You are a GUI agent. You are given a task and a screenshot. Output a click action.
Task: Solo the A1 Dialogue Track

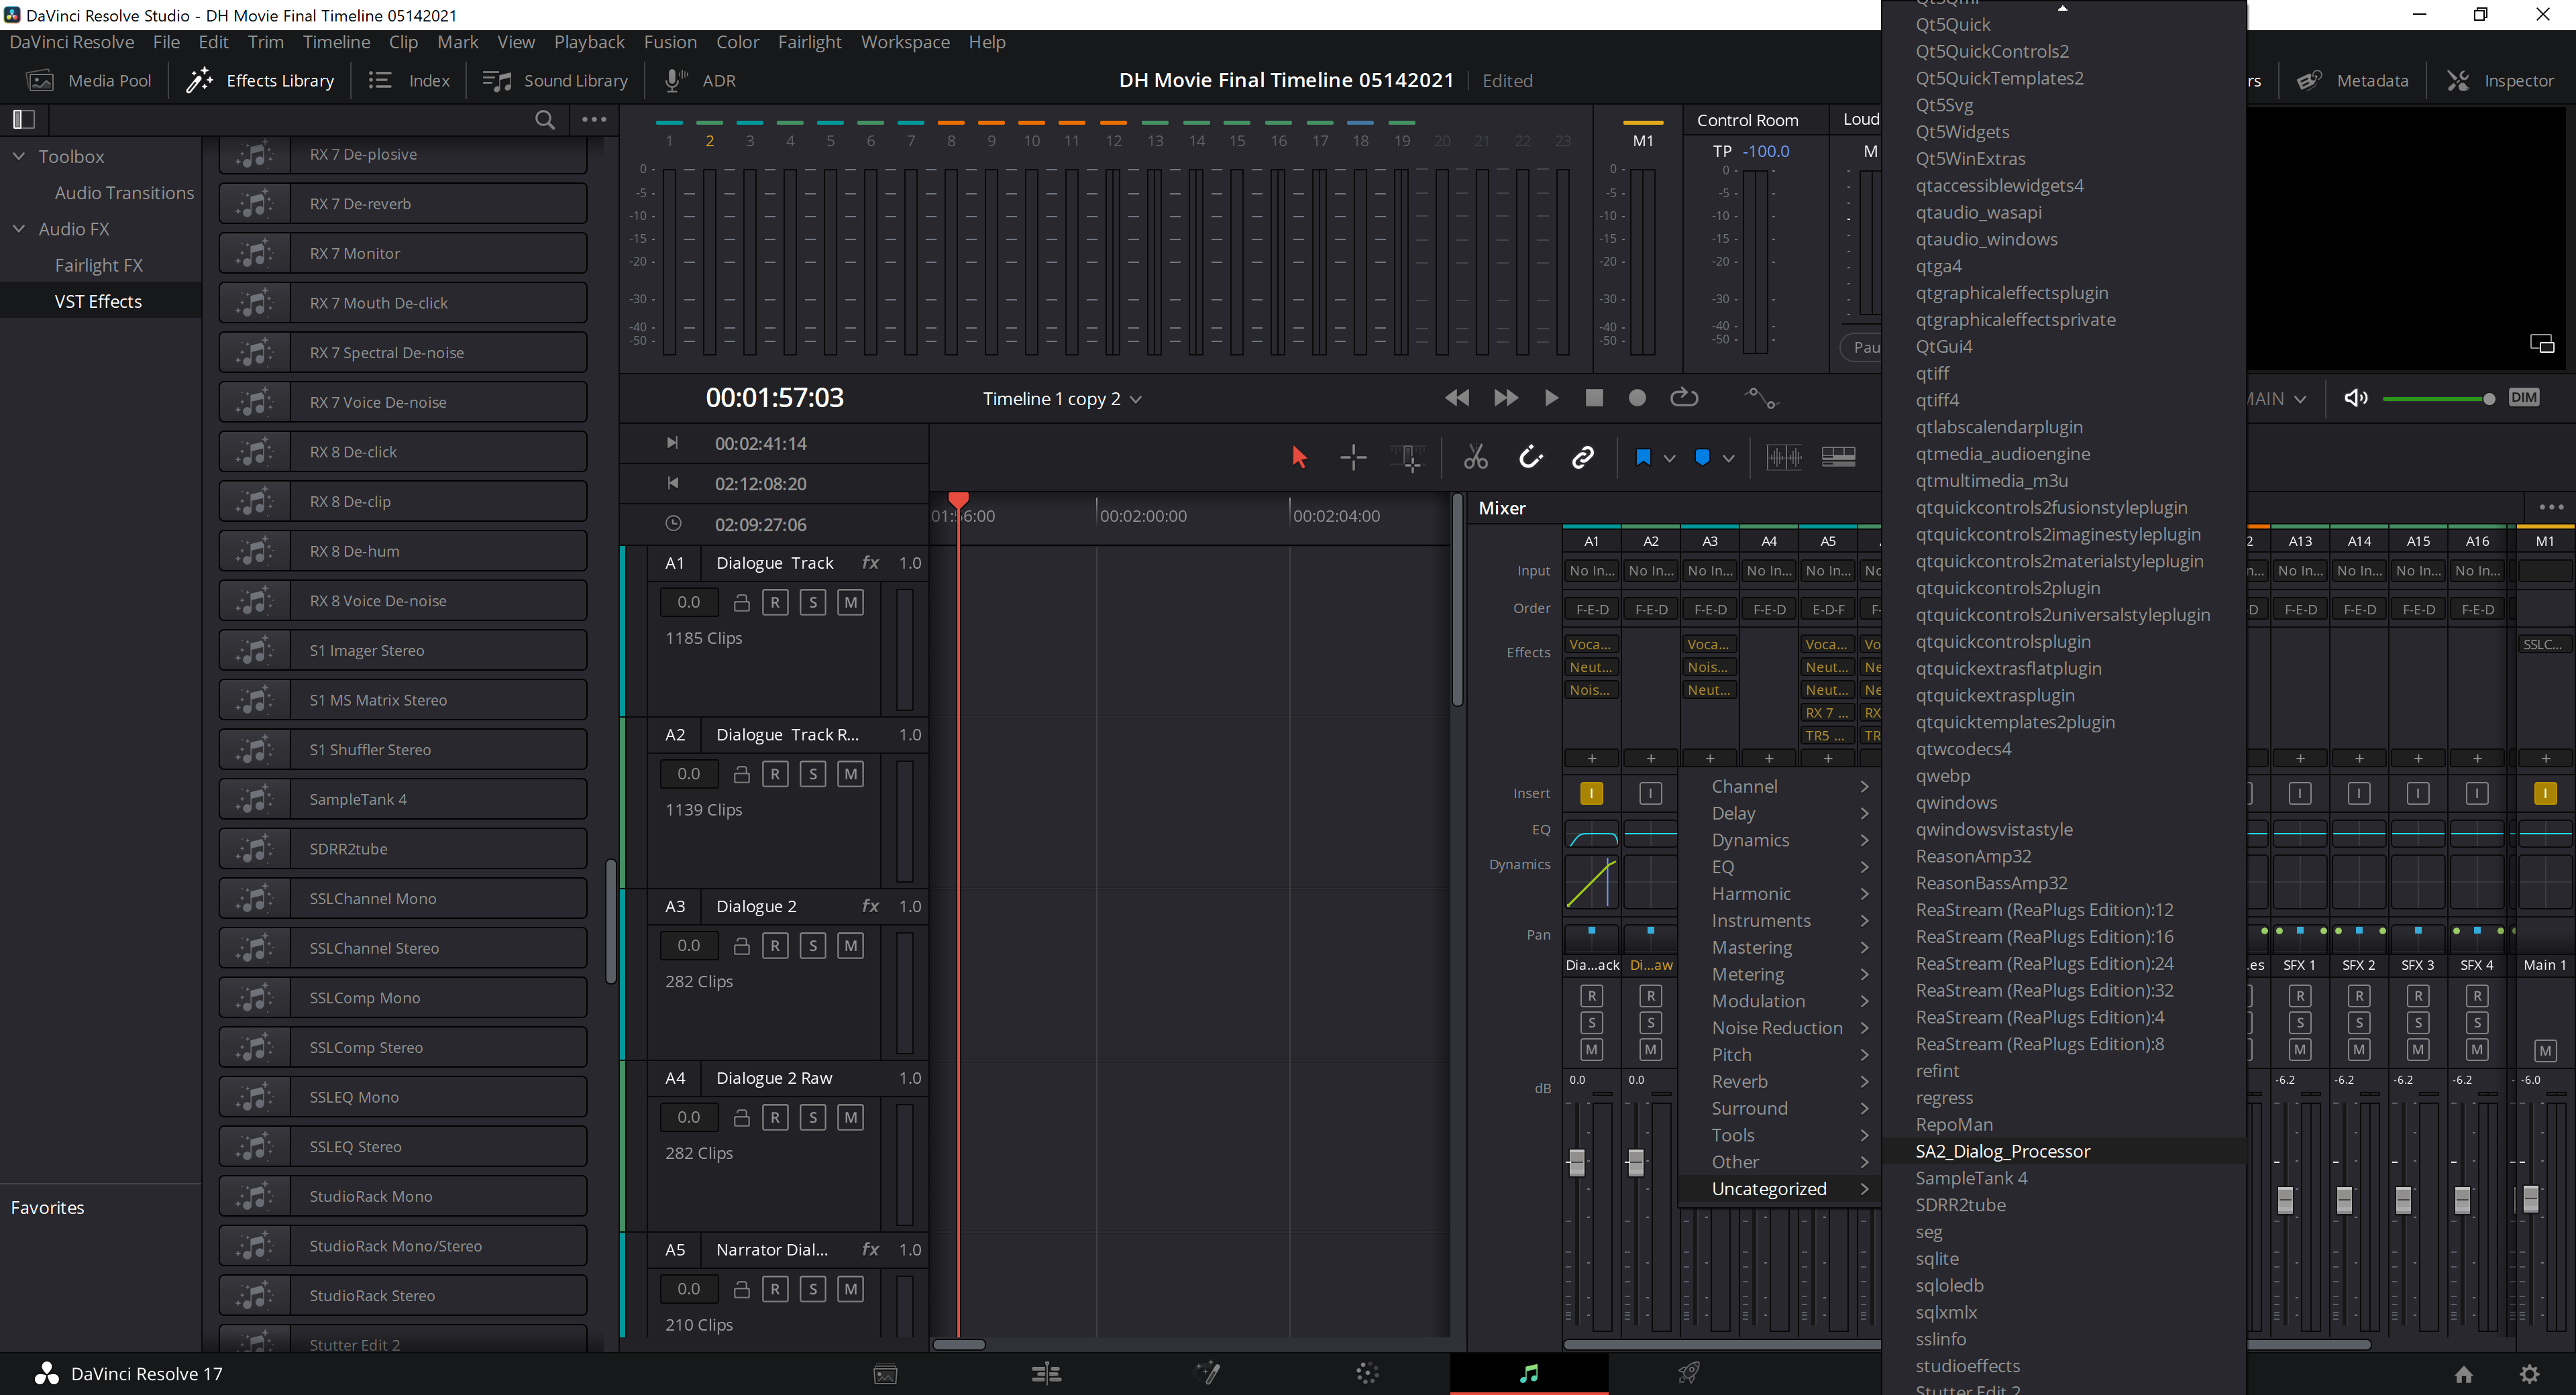click(813, 602)
